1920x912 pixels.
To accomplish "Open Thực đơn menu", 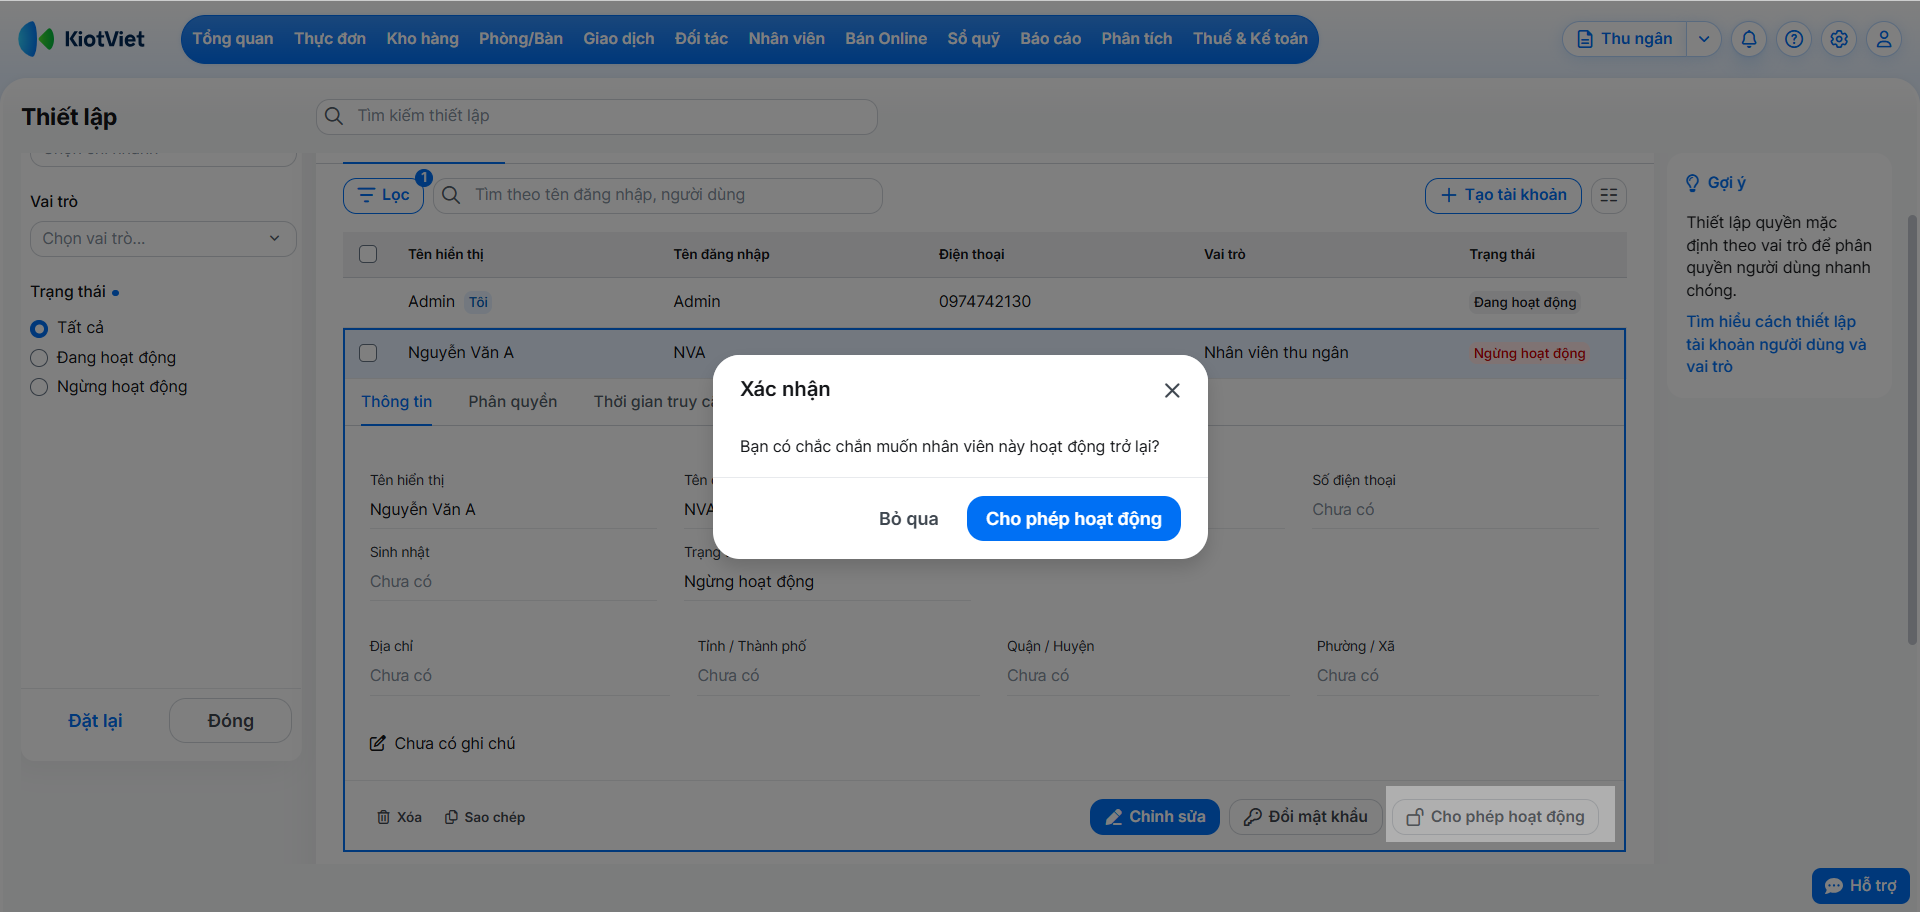I will 330,39.
